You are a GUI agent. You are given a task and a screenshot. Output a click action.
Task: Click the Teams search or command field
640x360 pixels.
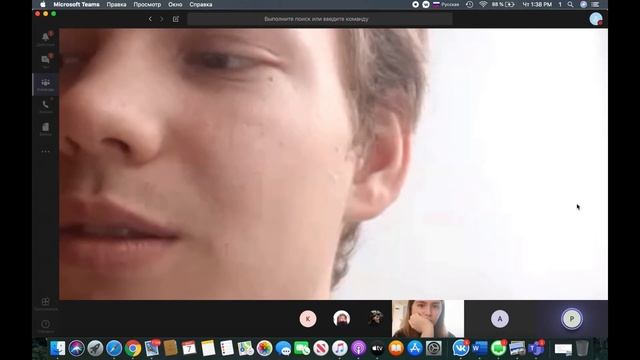(320, 19)
